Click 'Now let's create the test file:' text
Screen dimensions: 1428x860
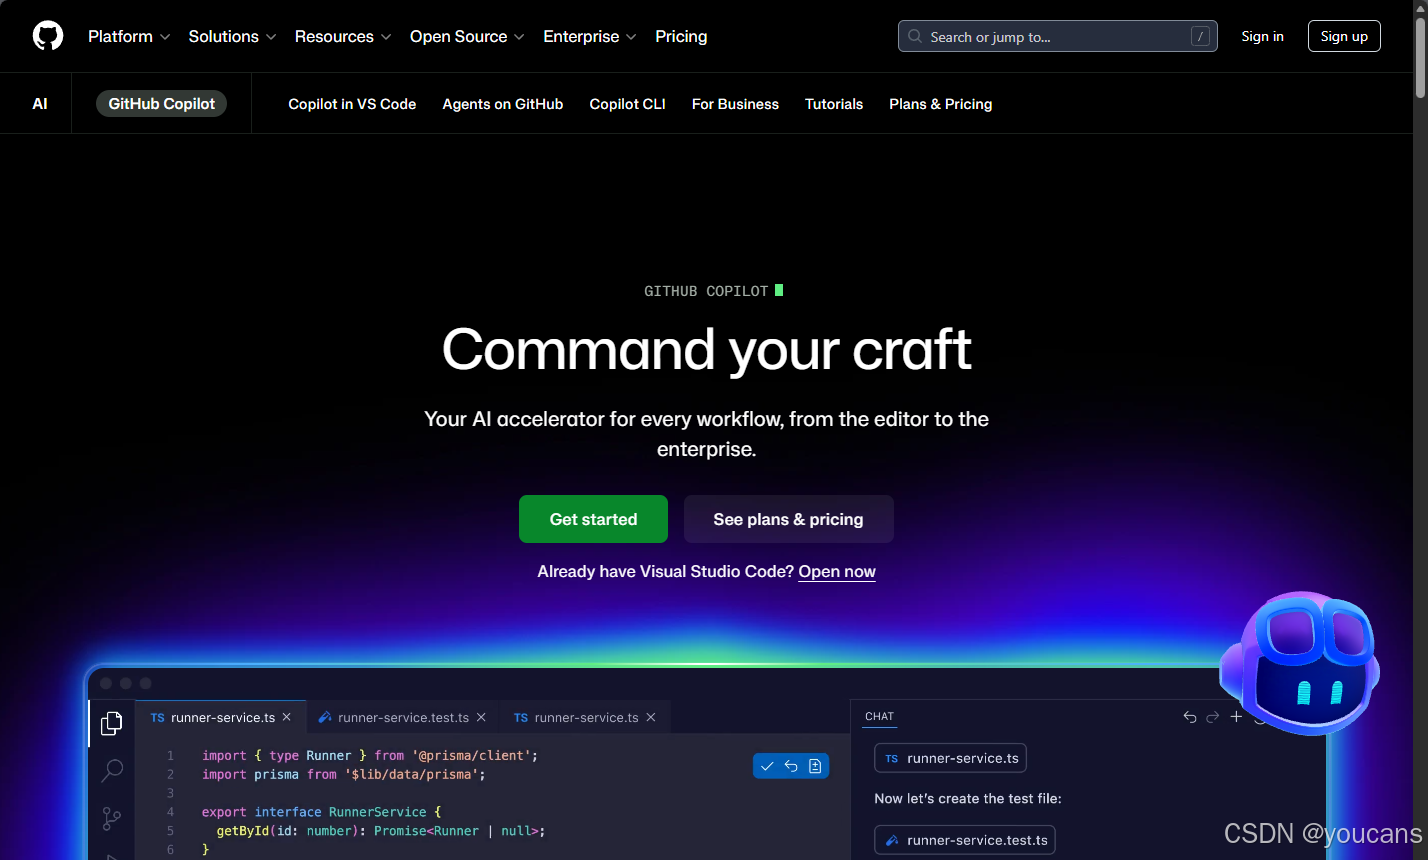pyautogui.click(x=968, y=798)
